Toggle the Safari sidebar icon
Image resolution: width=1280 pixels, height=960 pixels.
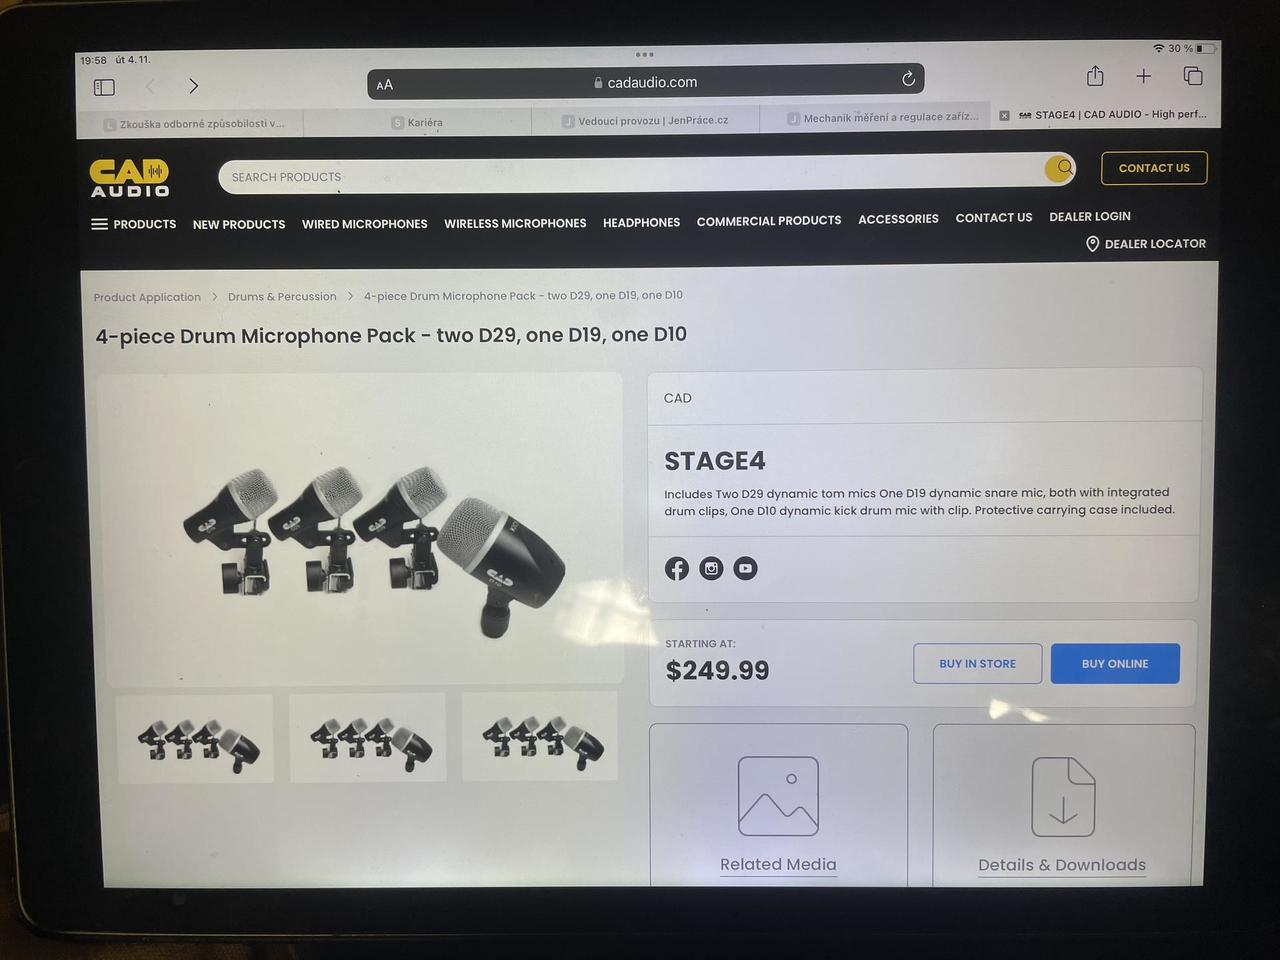(x=104, y=87)
